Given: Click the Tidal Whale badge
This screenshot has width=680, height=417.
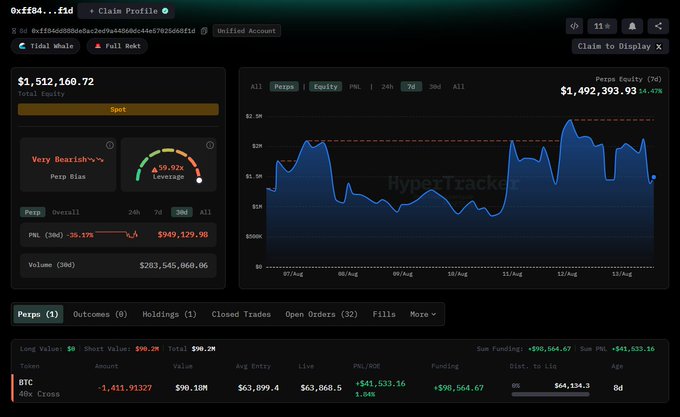Looking at the screenshot, I should click(x=46, y=46).
